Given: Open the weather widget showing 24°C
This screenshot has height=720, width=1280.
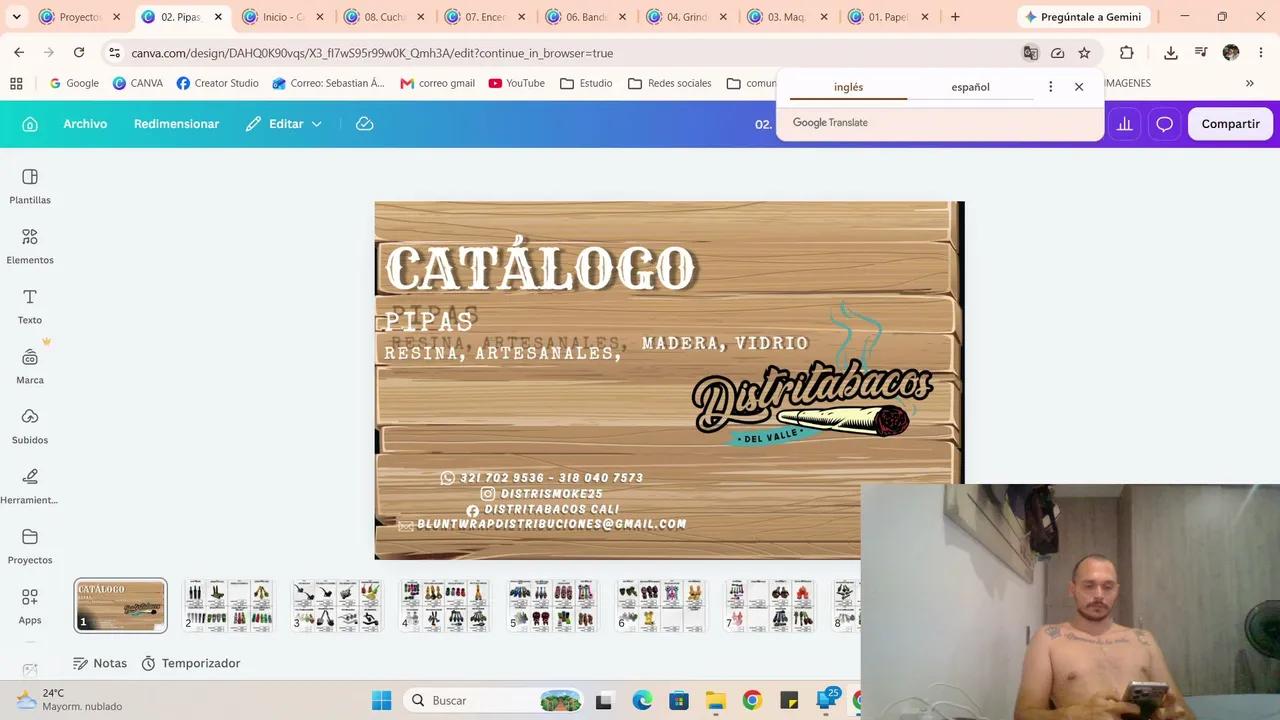Looking at the screenshot, I should pyautogui.click(x=68, y=700).
